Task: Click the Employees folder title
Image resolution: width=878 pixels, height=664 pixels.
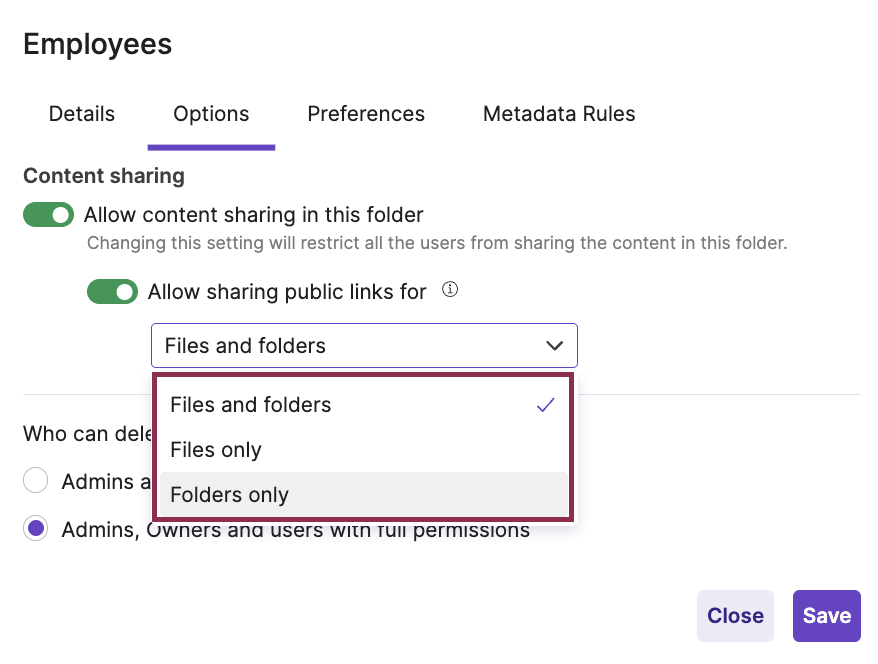Action: (x=97, y=44)
